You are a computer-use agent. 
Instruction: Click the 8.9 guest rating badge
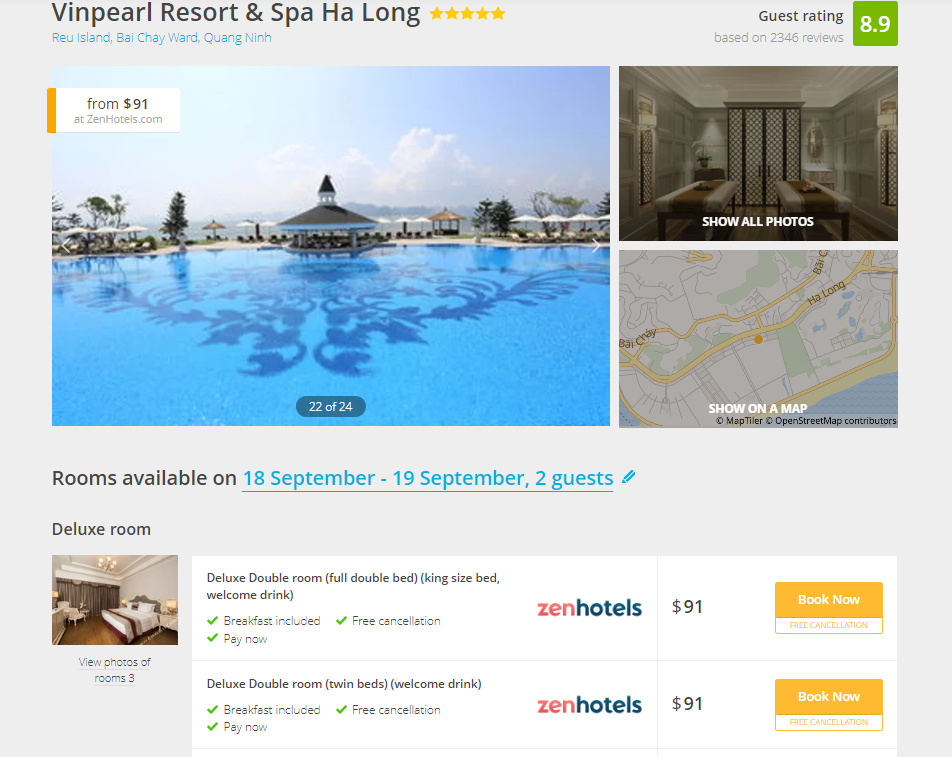875,24
